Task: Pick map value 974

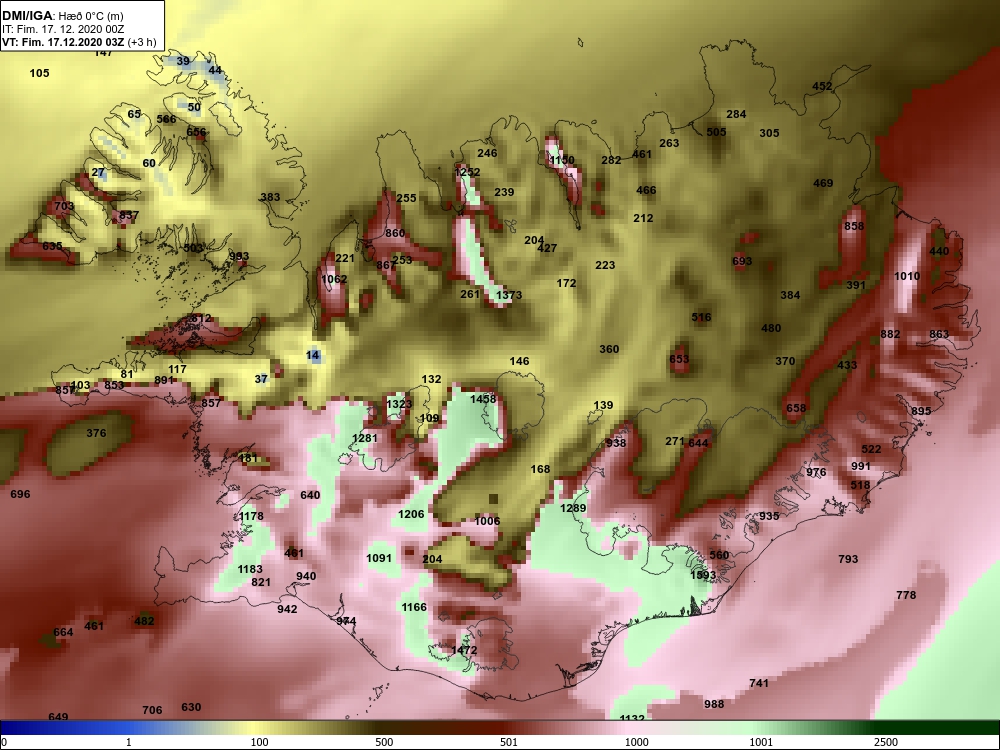Action: 346,621
